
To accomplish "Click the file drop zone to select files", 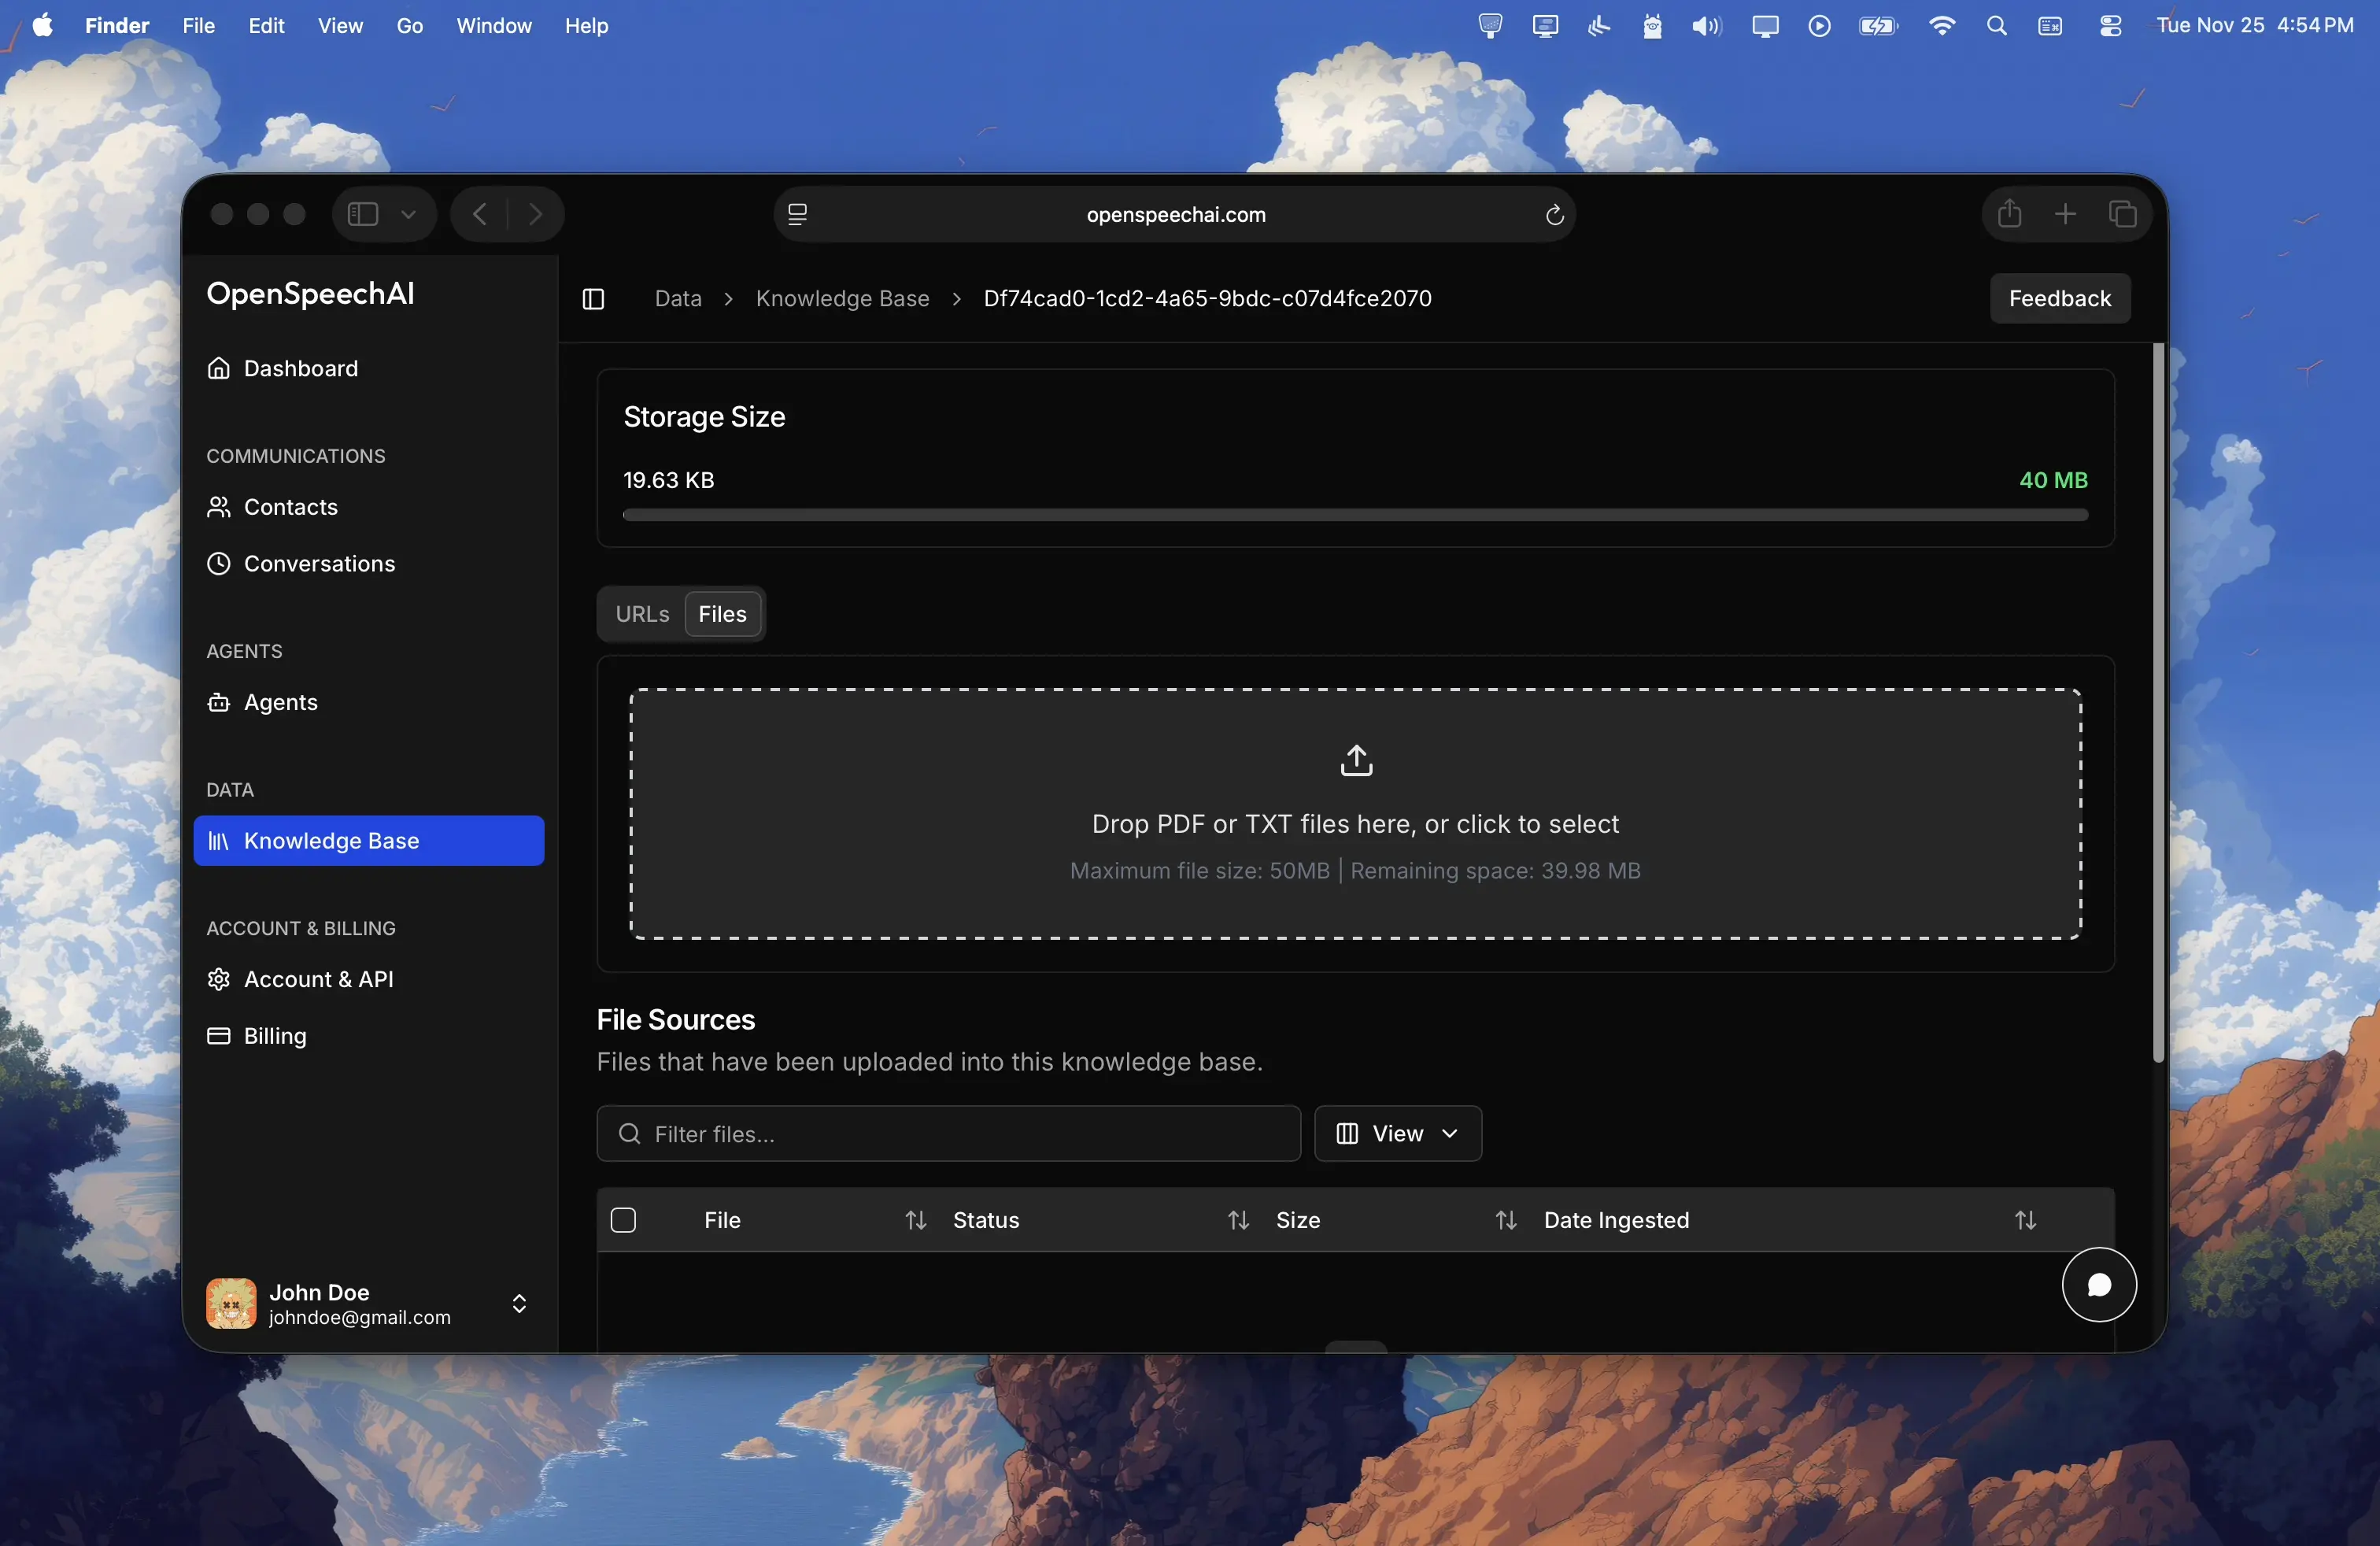I will (x=1355, y=813).
